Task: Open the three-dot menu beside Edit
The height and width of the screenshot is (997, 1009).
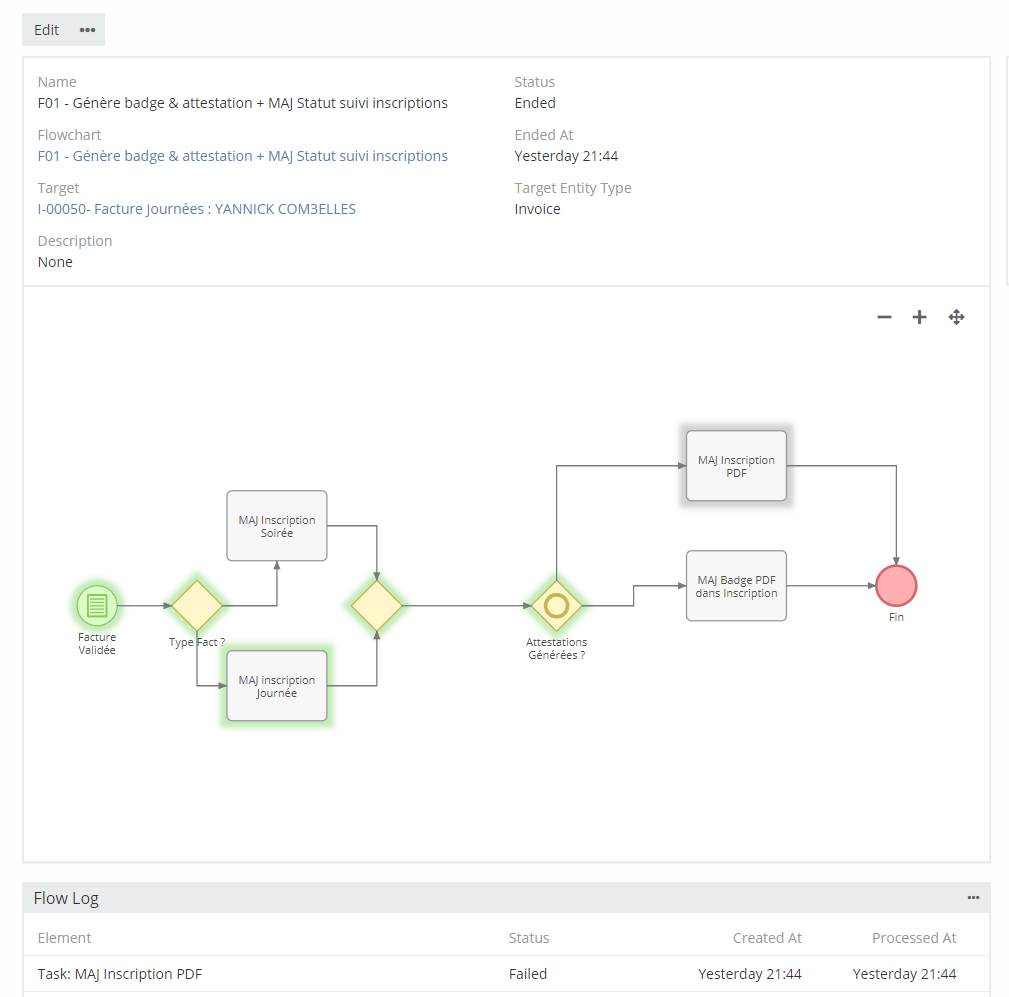Action: point(88,30)
